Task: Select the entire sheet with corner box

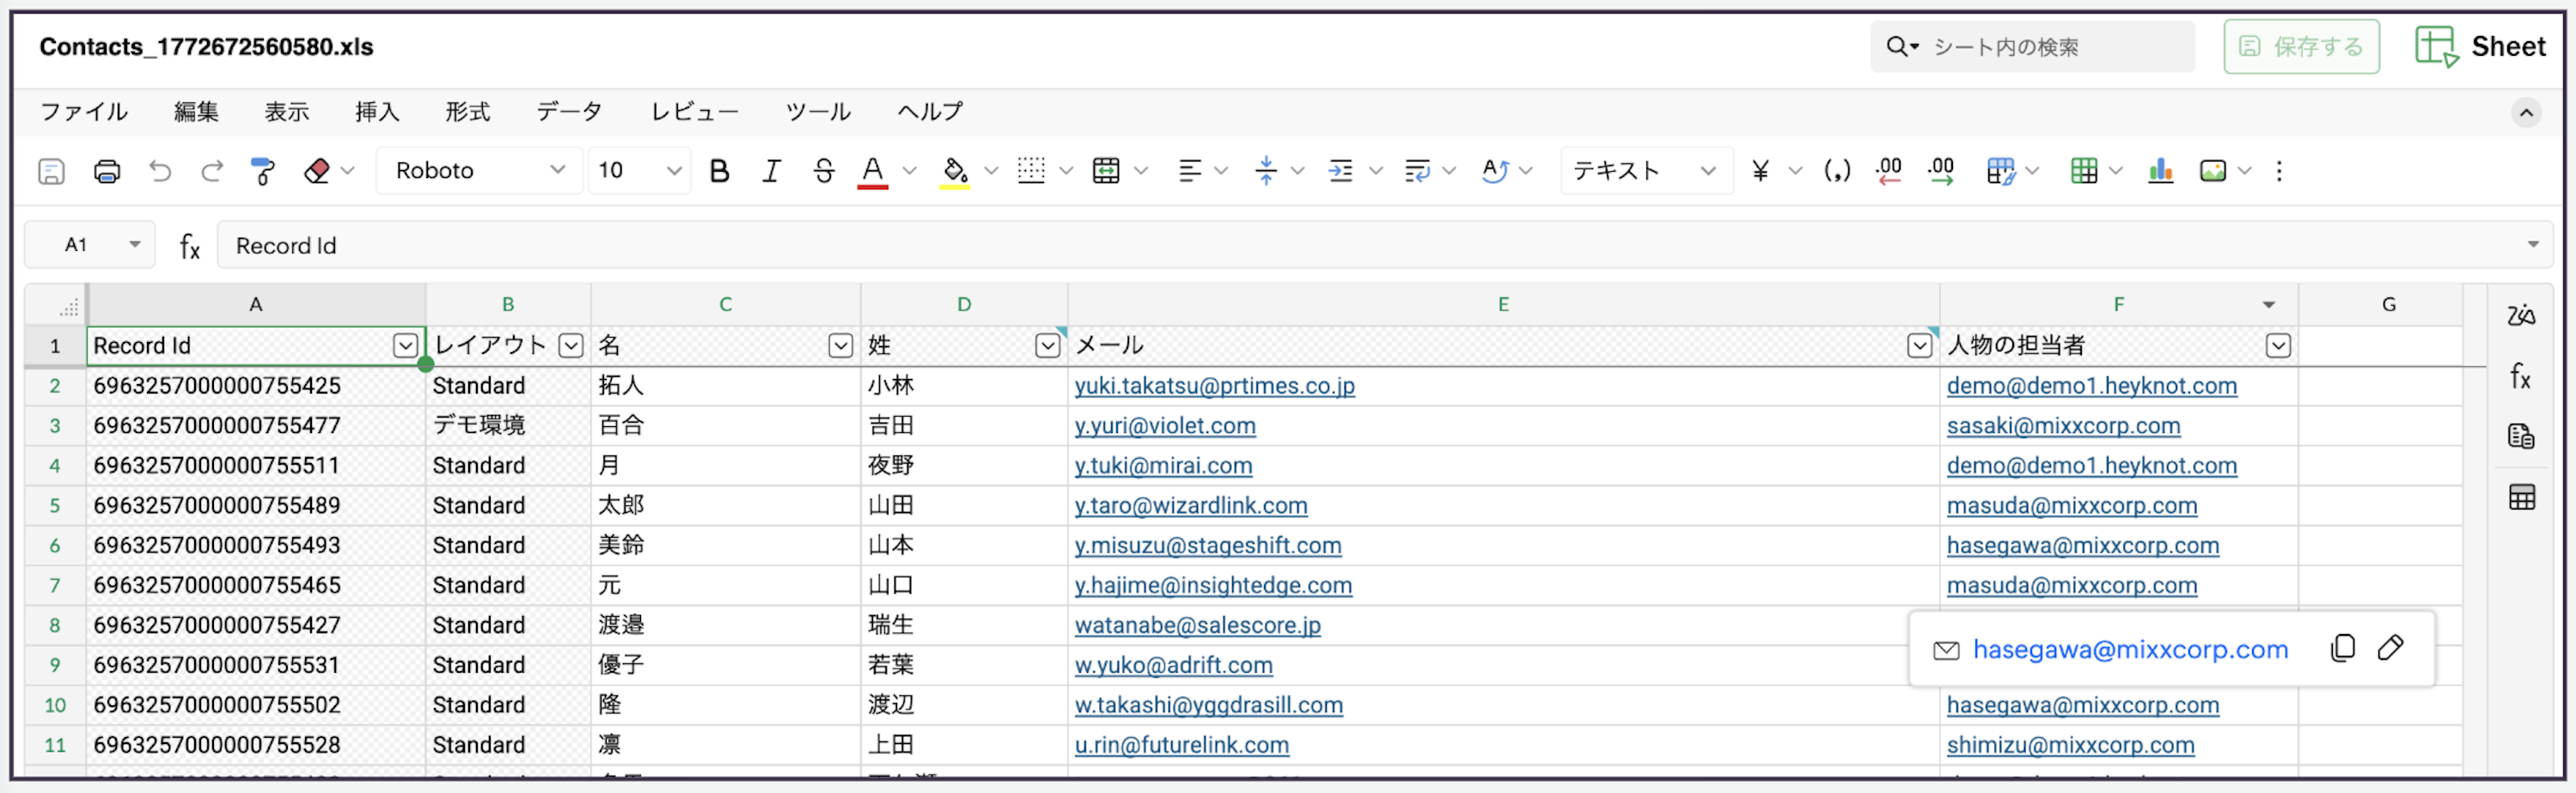Action: 56,305
